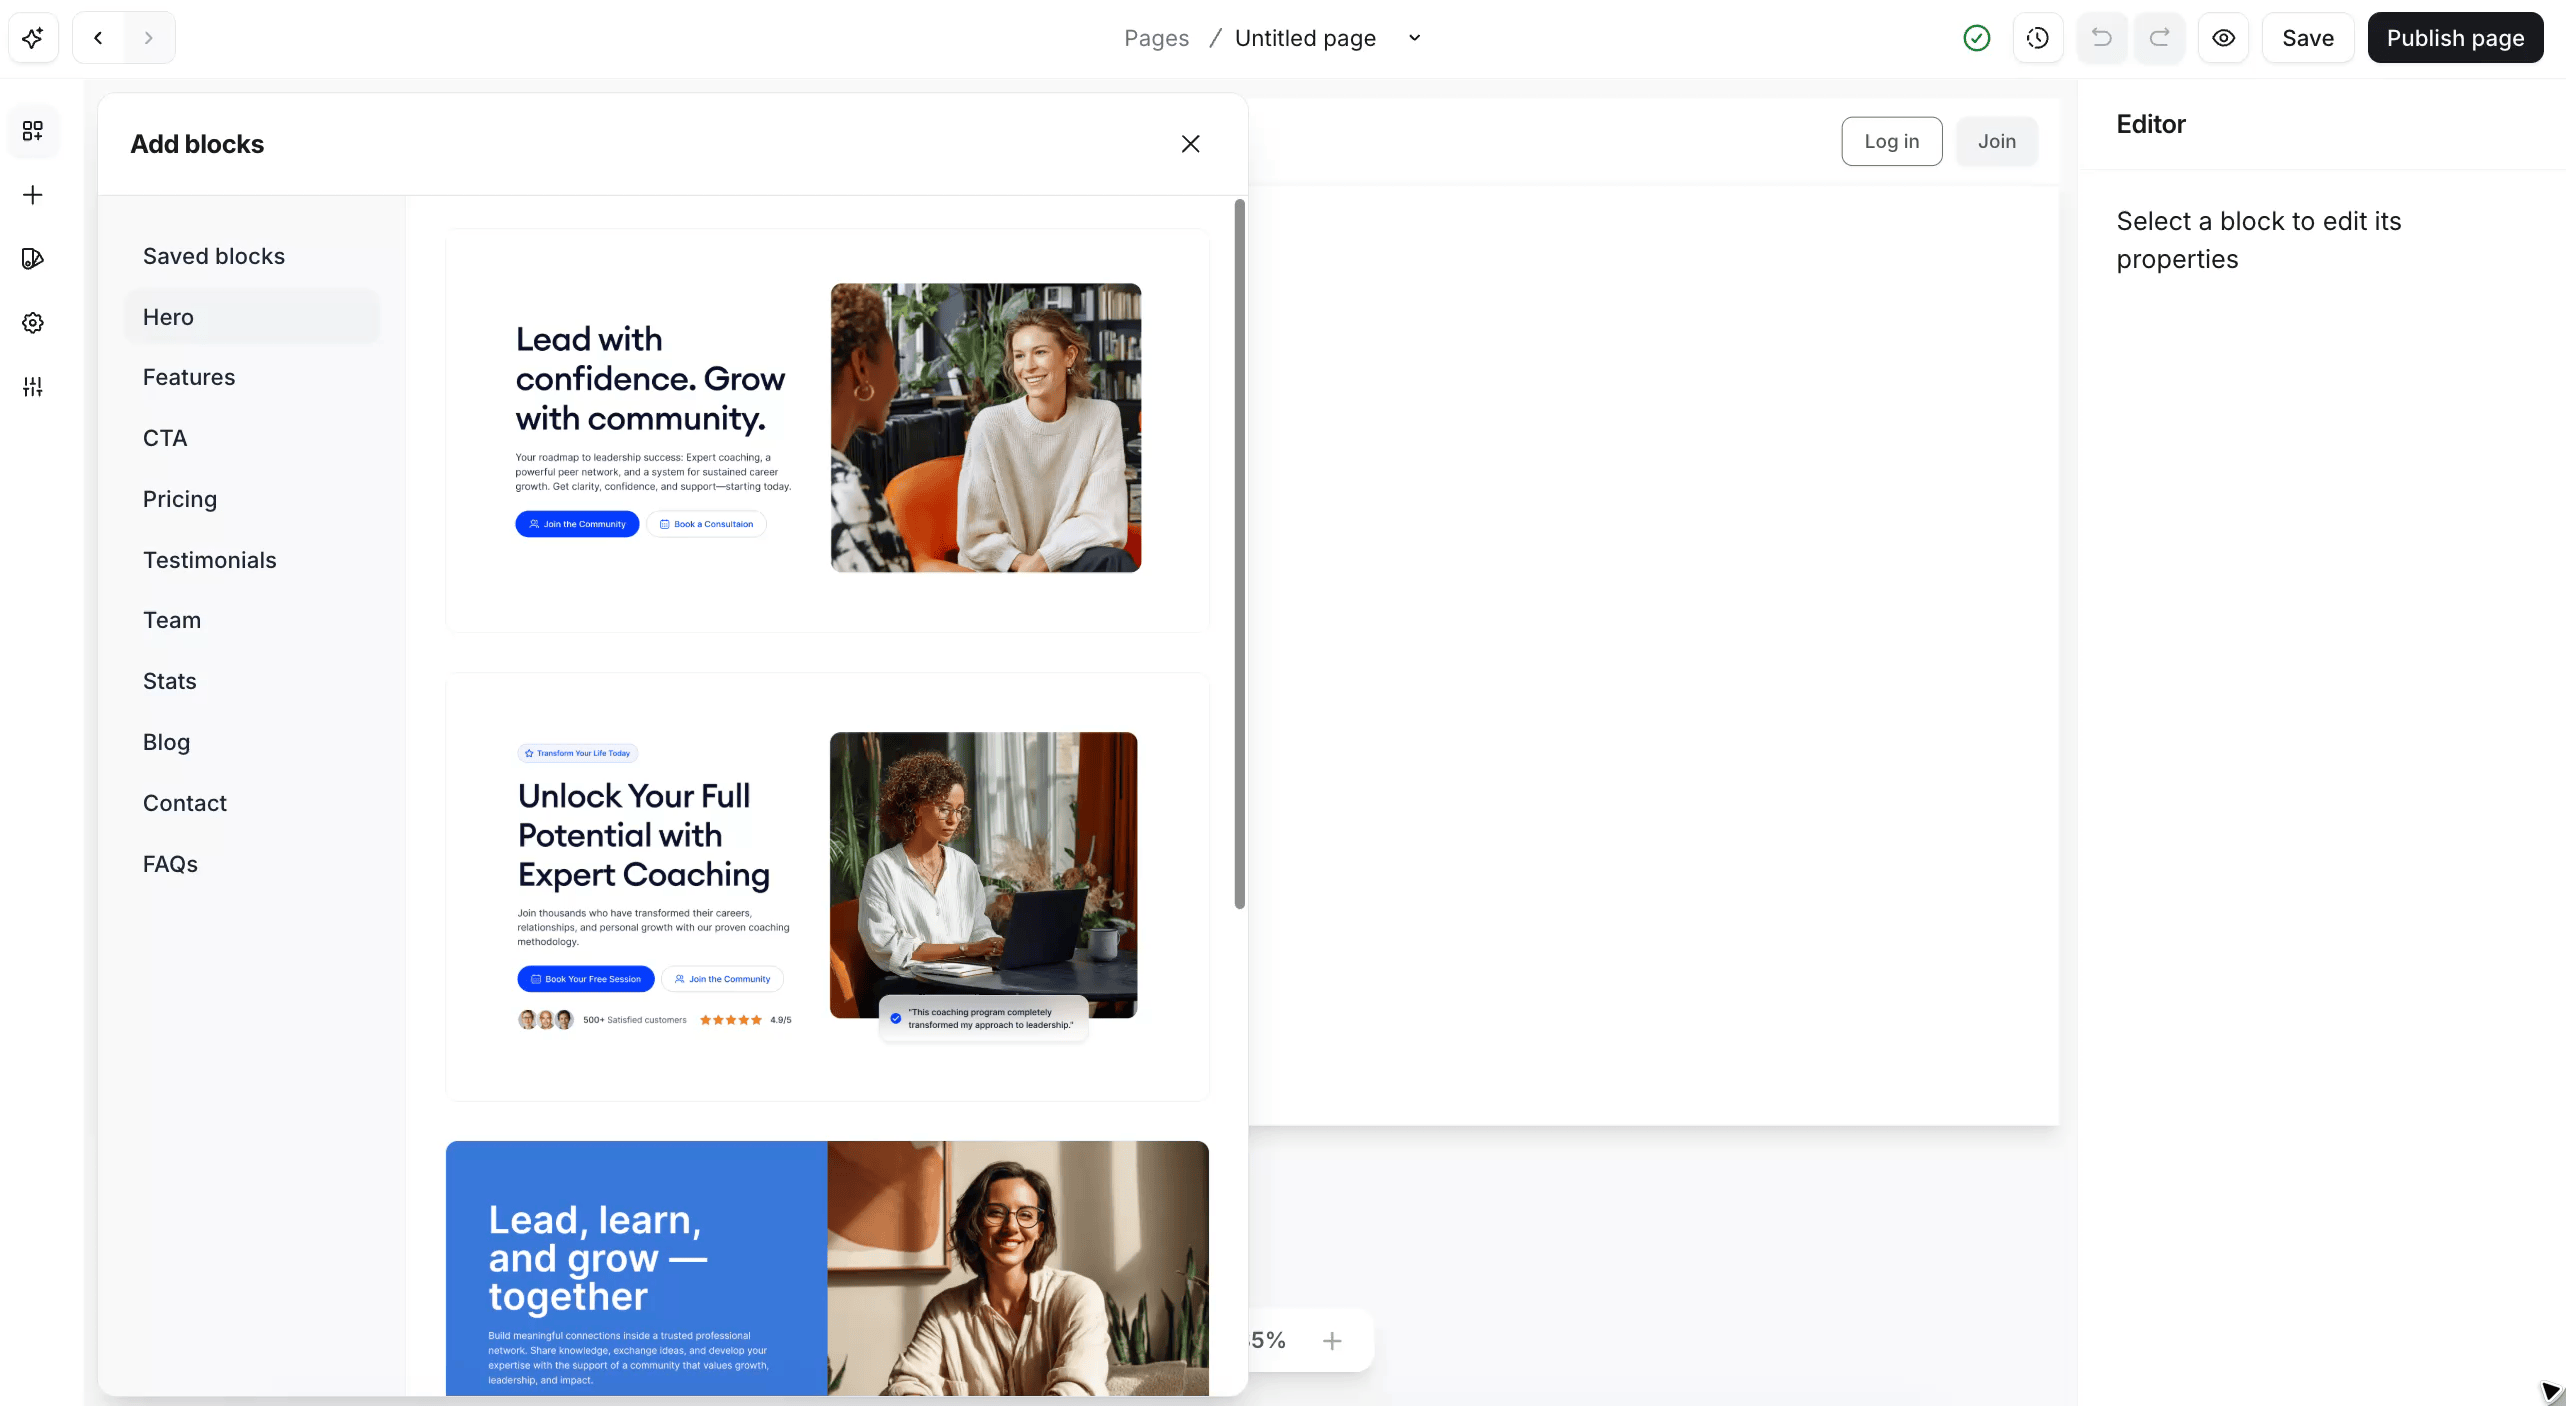This screenshot has width=2566, height=1406.
Task: Close the Add blocks panel
Action: point(1190,144)
